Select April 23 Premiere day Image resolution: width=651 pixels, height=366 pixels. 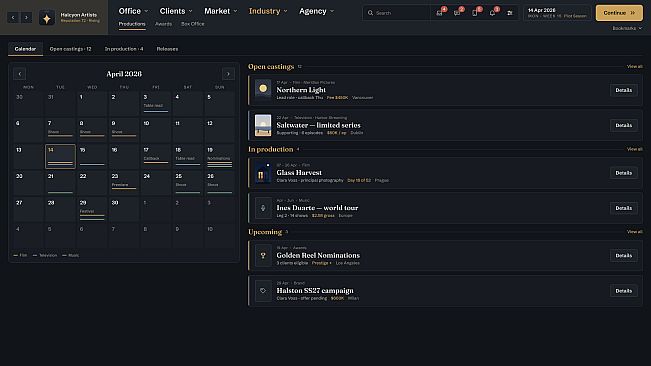124,183
